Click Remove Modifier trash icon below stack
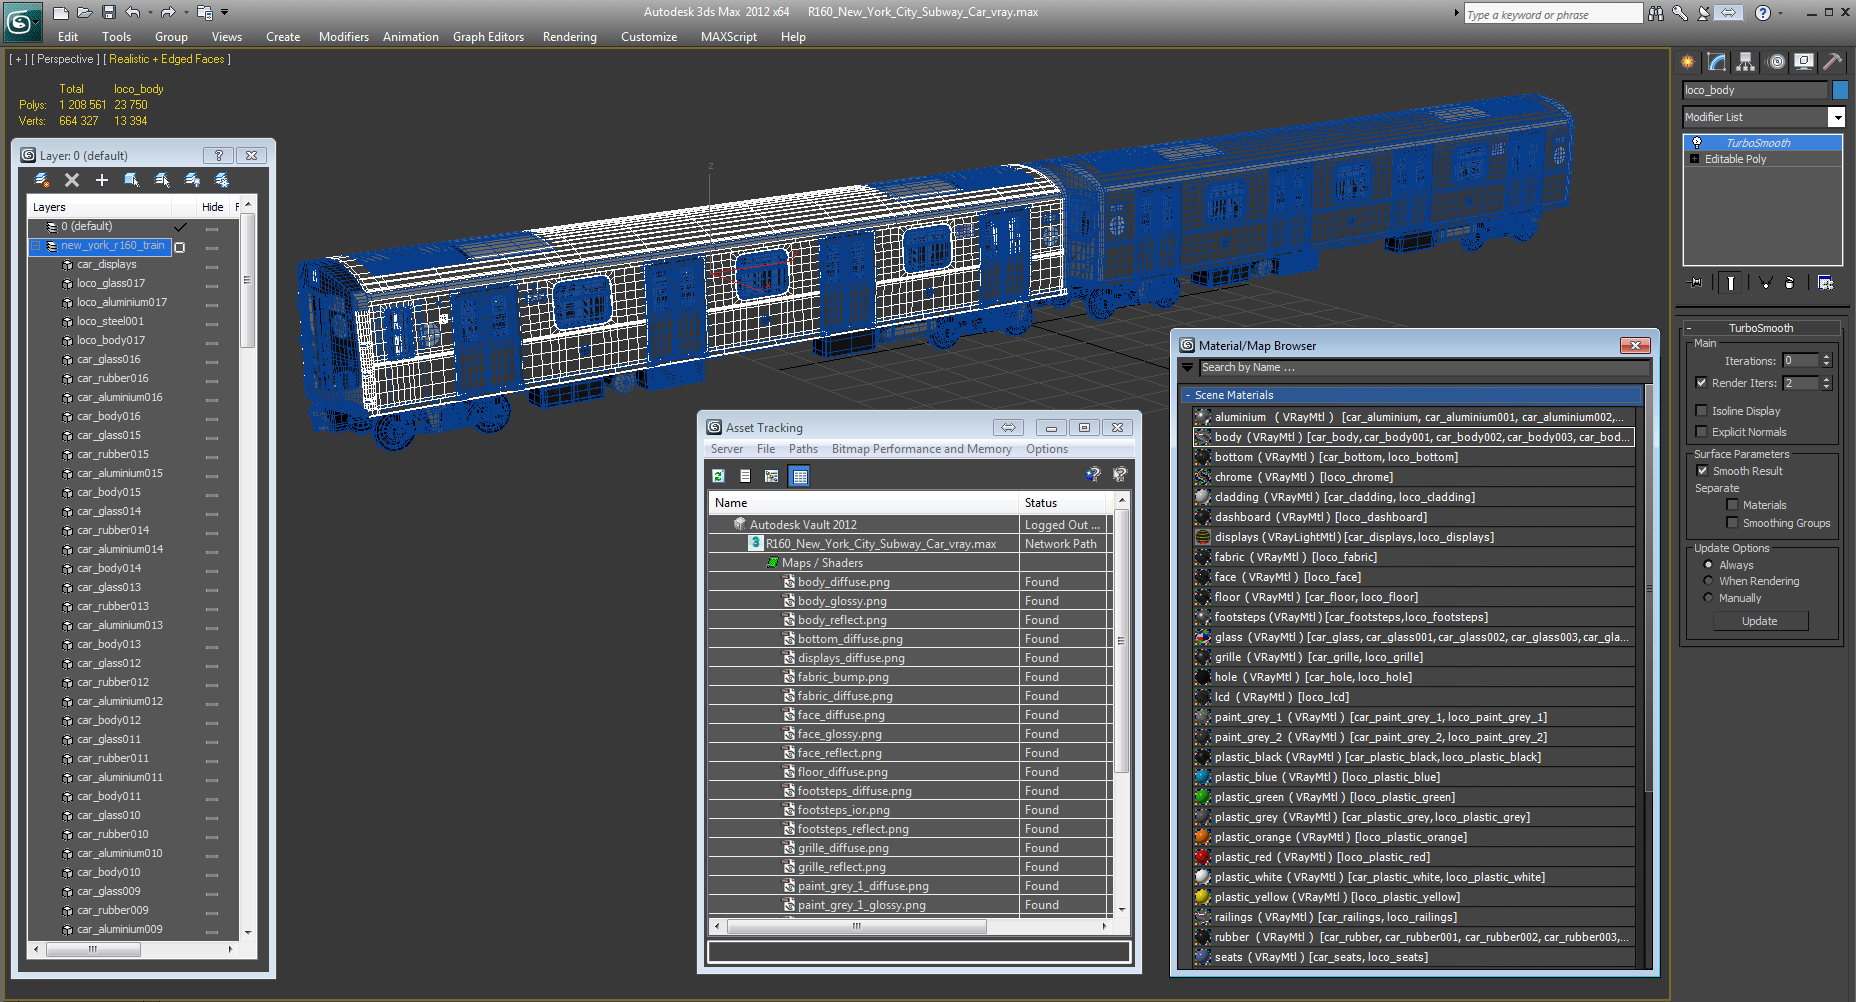Image resolution: width=1856 pixels, height=1002 pixels. [x=1790, y=283]
